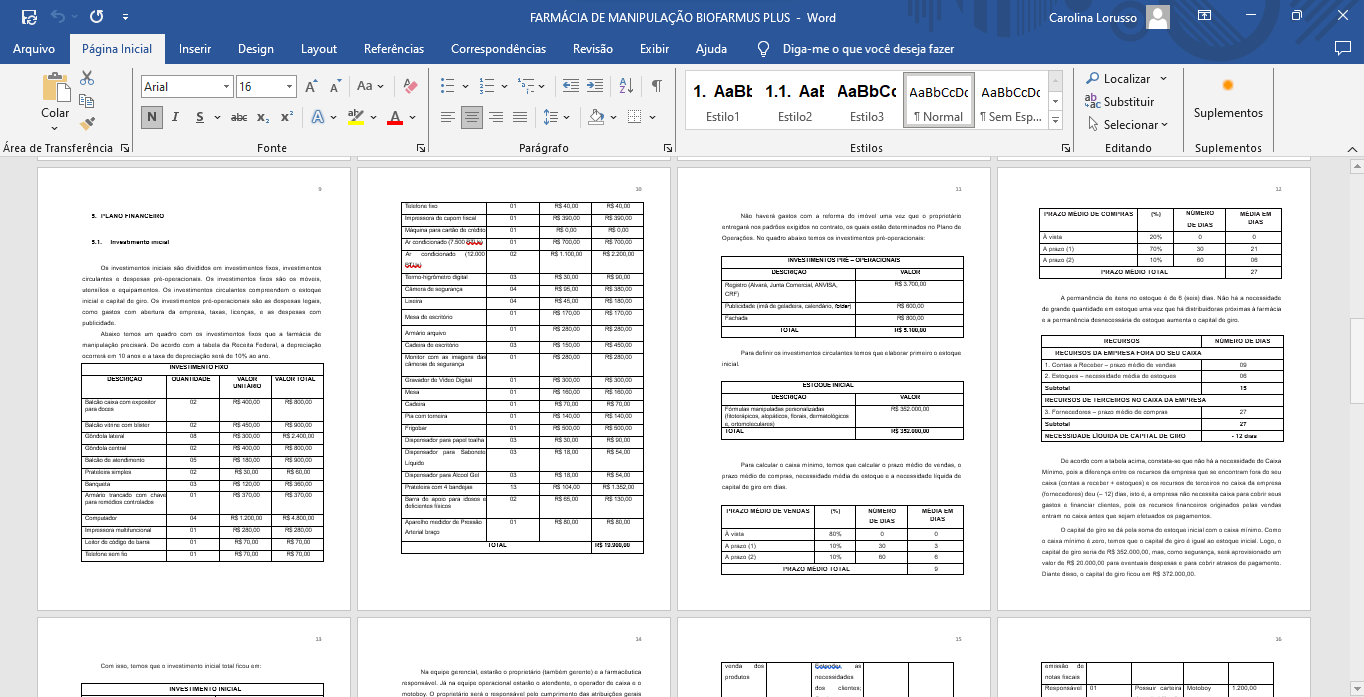Toggle underline (S) formatting

200,117
